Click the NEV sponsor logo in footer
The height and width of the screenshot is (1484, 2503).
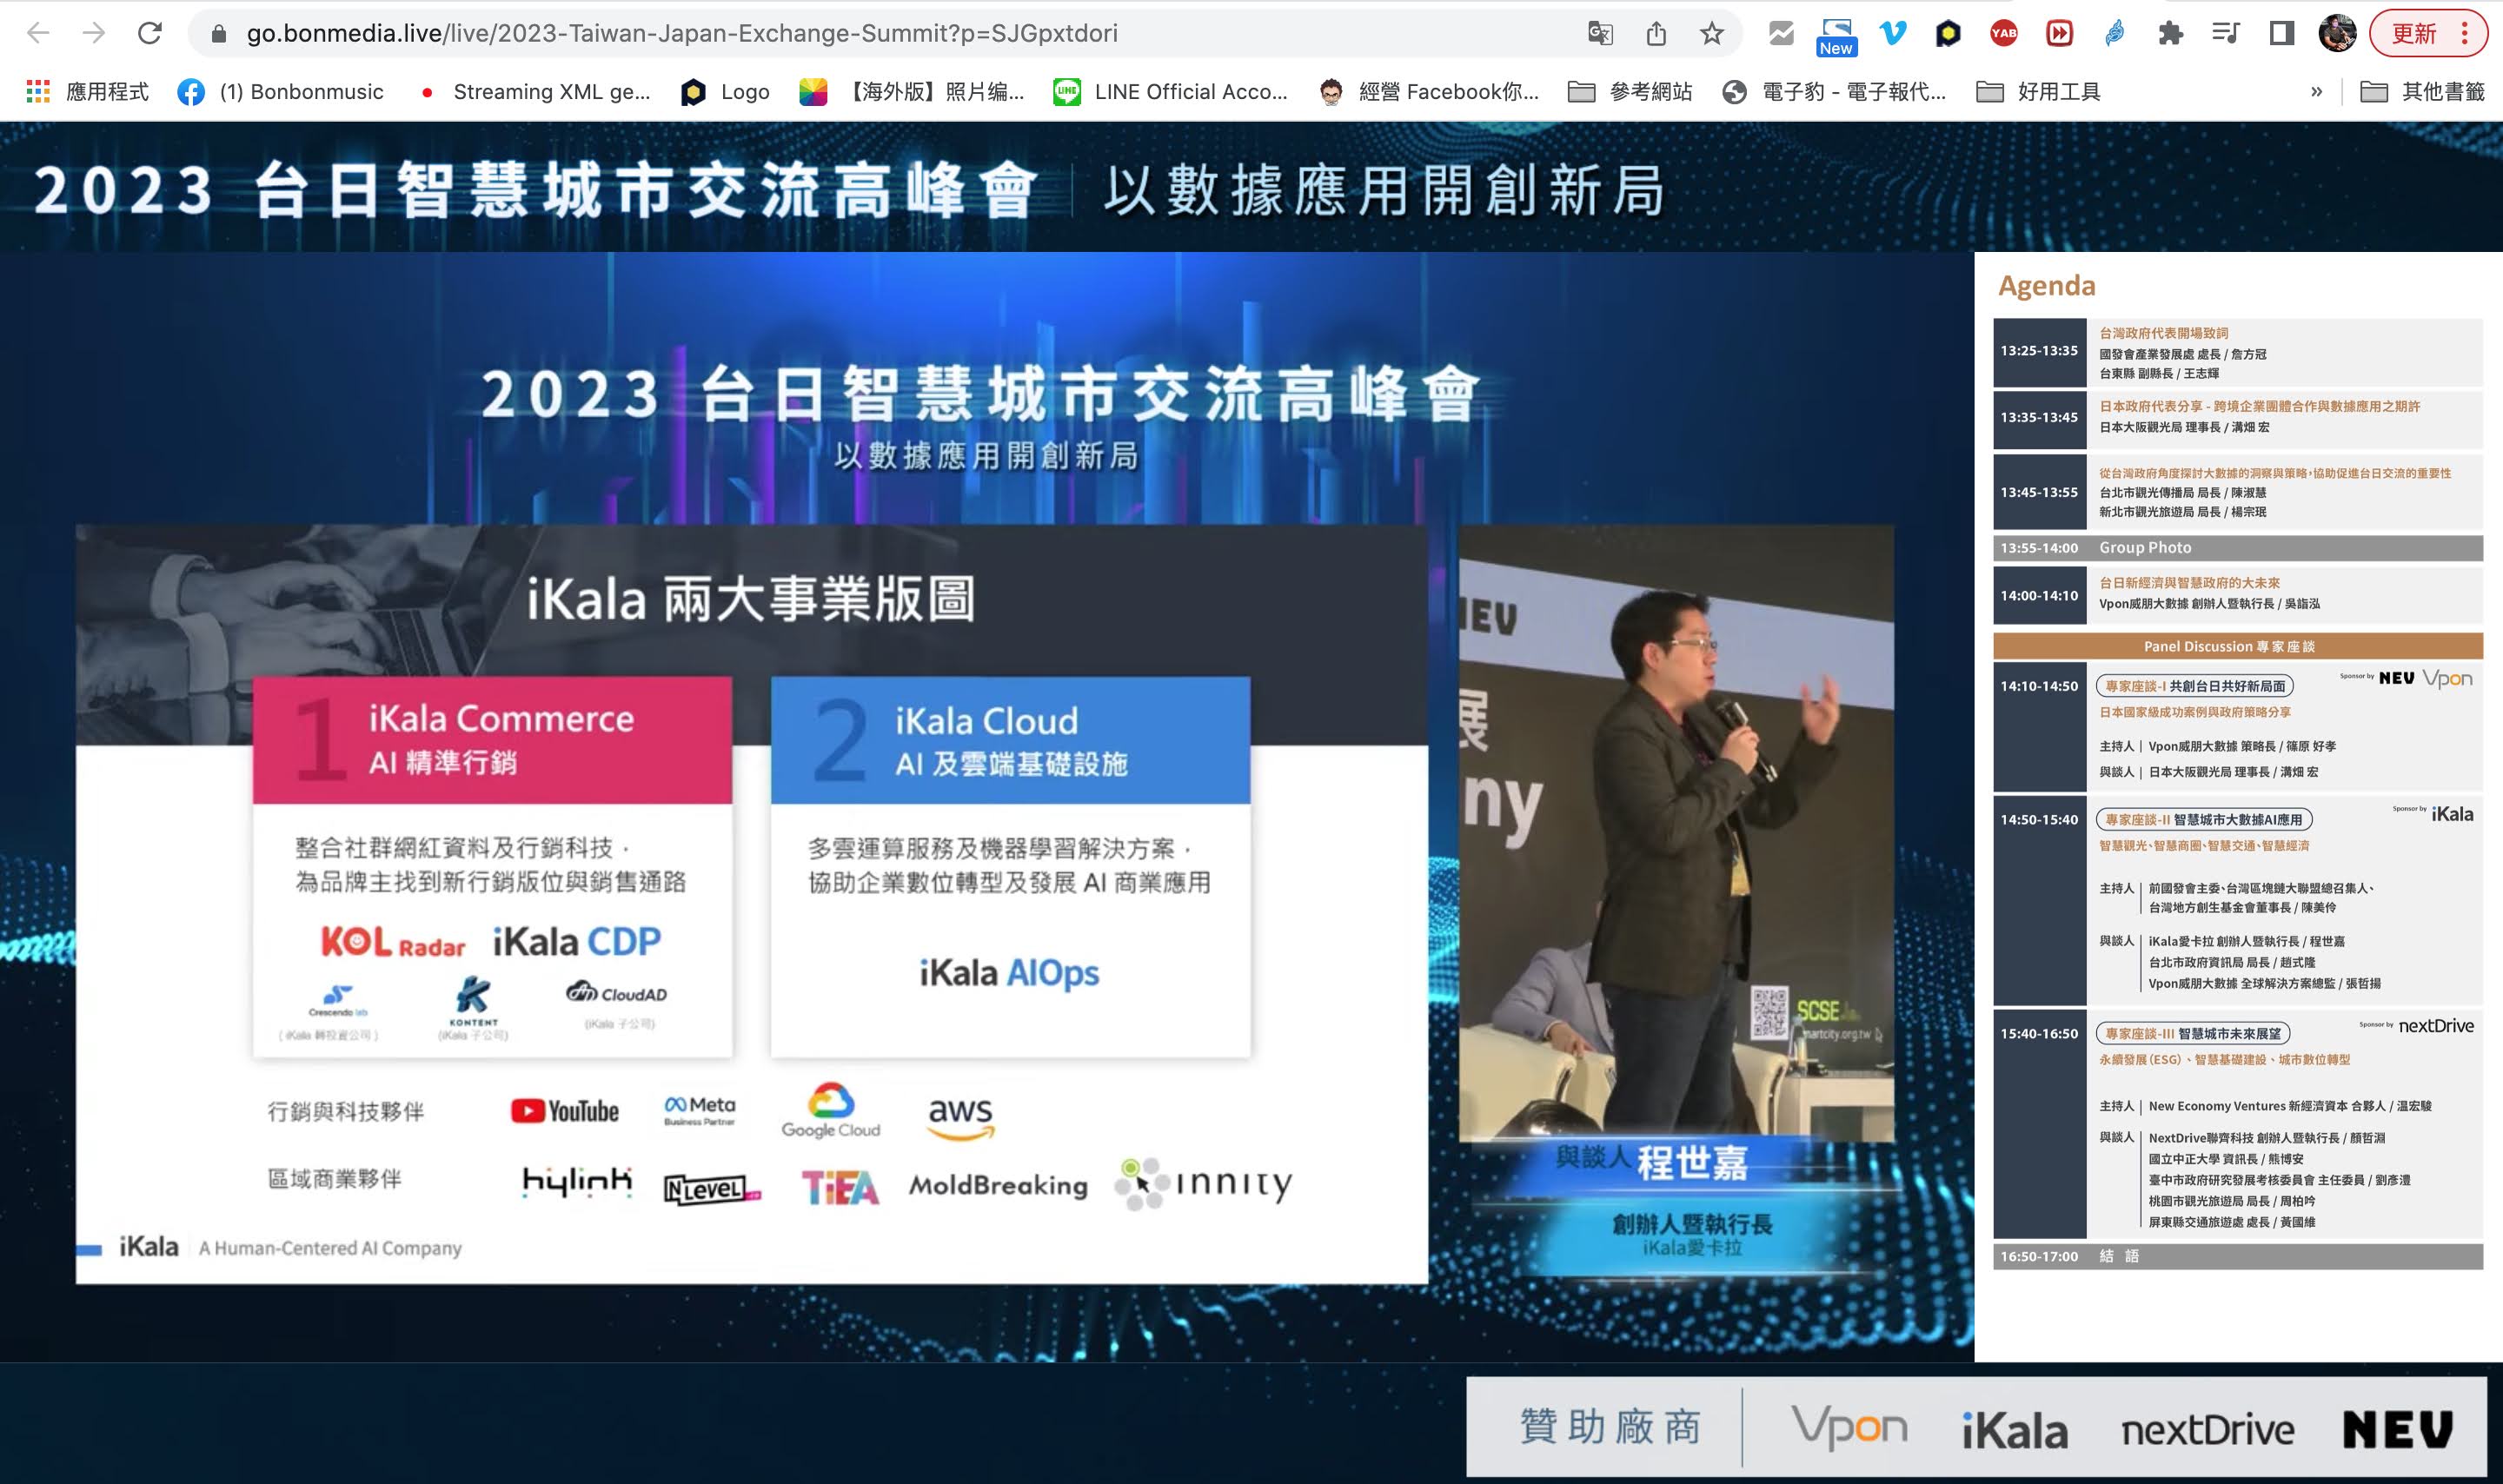point(2398,1429)
